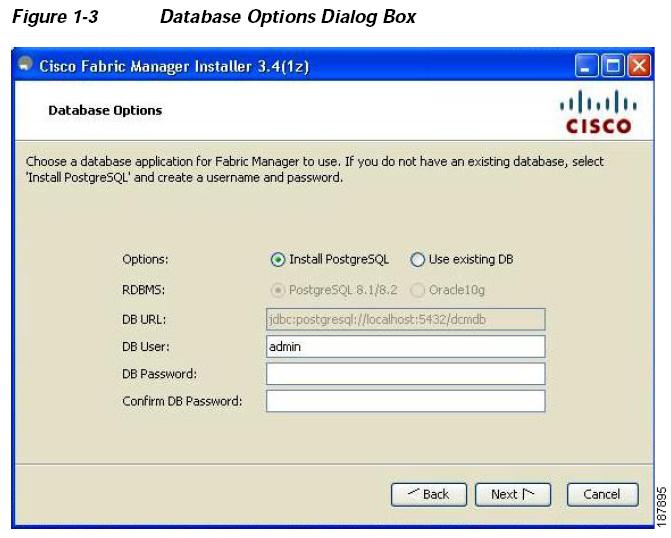
Task: Click the 'Cisco Fabric Manager Installer 3.4(1z)' title text
Action: click(174, 66)
